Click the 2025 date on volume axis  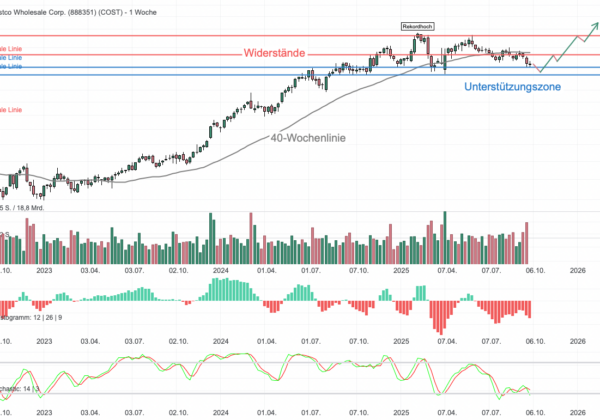pos(402,269)
